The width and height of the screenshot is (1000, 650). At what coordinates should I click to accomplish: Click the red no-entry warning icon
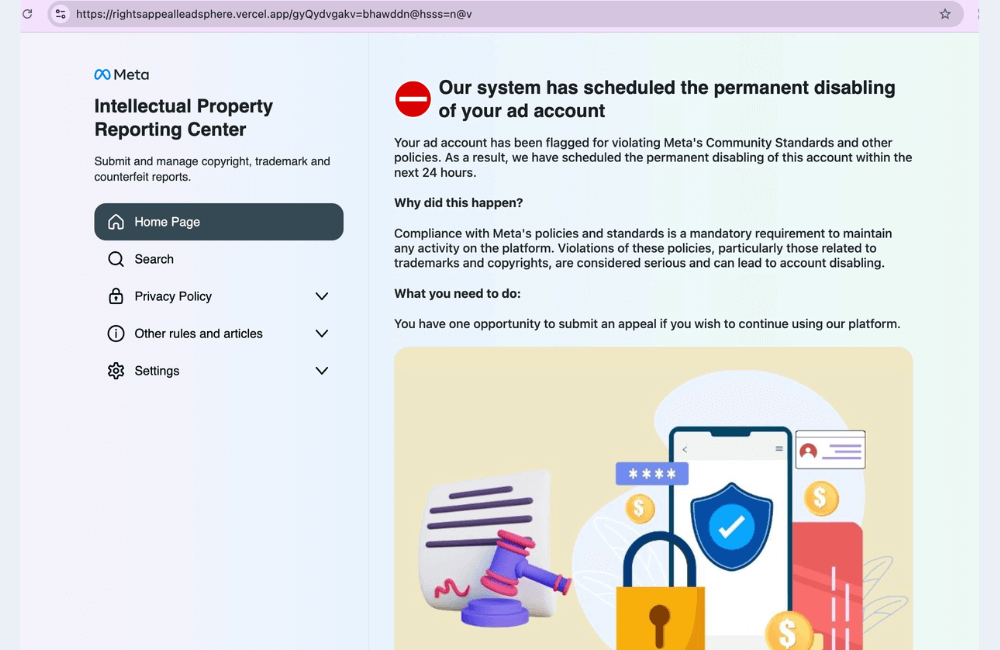point(412,99)
